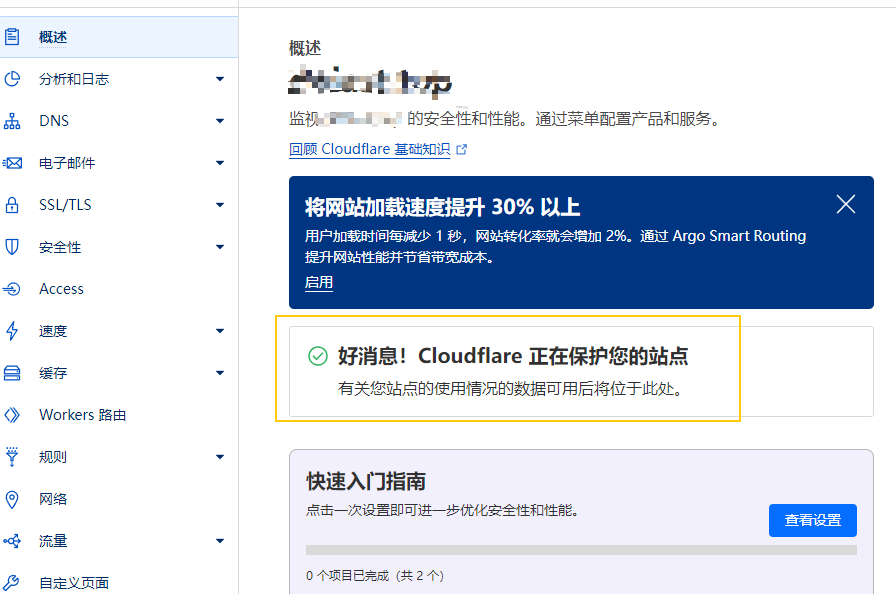The height and width of the screenshot is (594, 896).
Task: Open the Workers 路由 menu item
Action: tap(119, 415)
